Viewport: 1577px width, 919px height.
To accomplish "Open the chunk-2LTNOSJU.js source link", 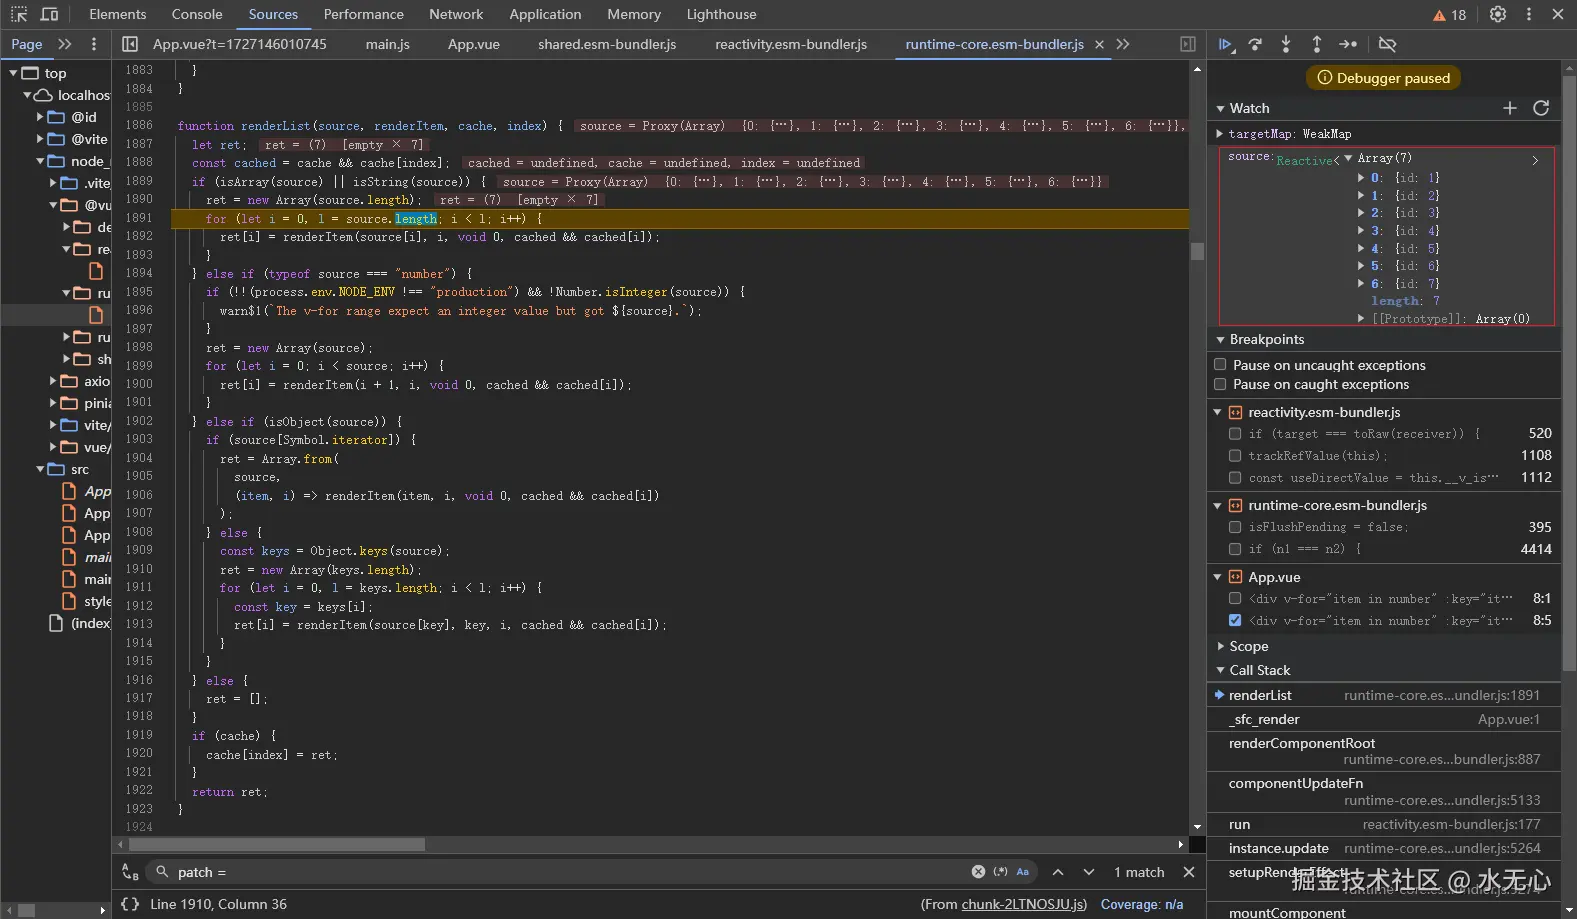I will pos(1023,904).
